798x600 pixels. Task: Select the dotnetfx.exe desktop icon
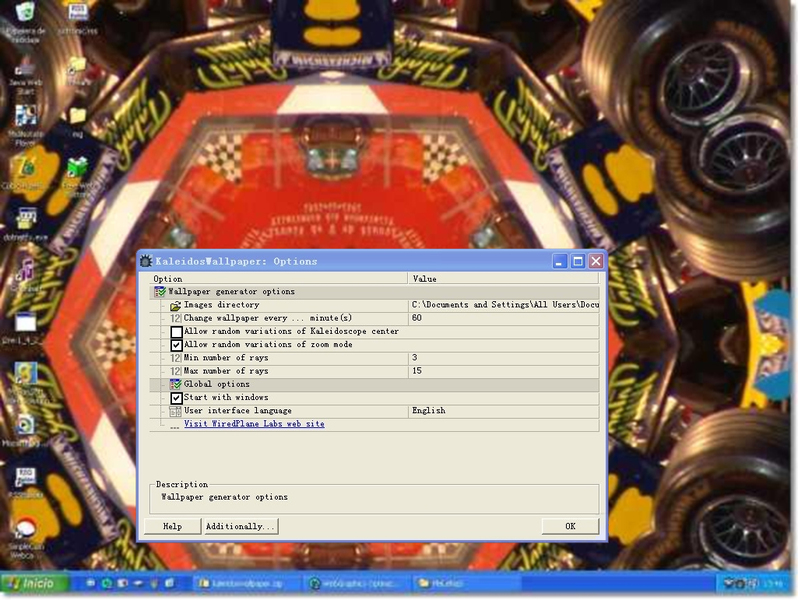coord(25,224)
